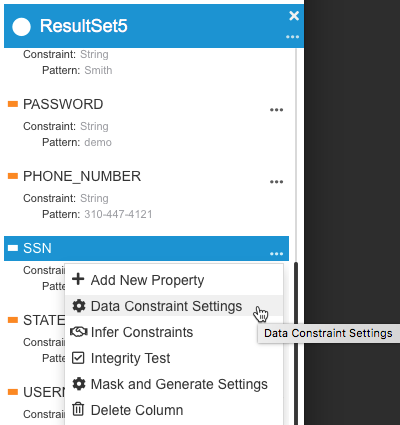This screenshot has height=425, width=400.
Task: Click the trash icon beside Delete Column
Action: coord(78,409)
